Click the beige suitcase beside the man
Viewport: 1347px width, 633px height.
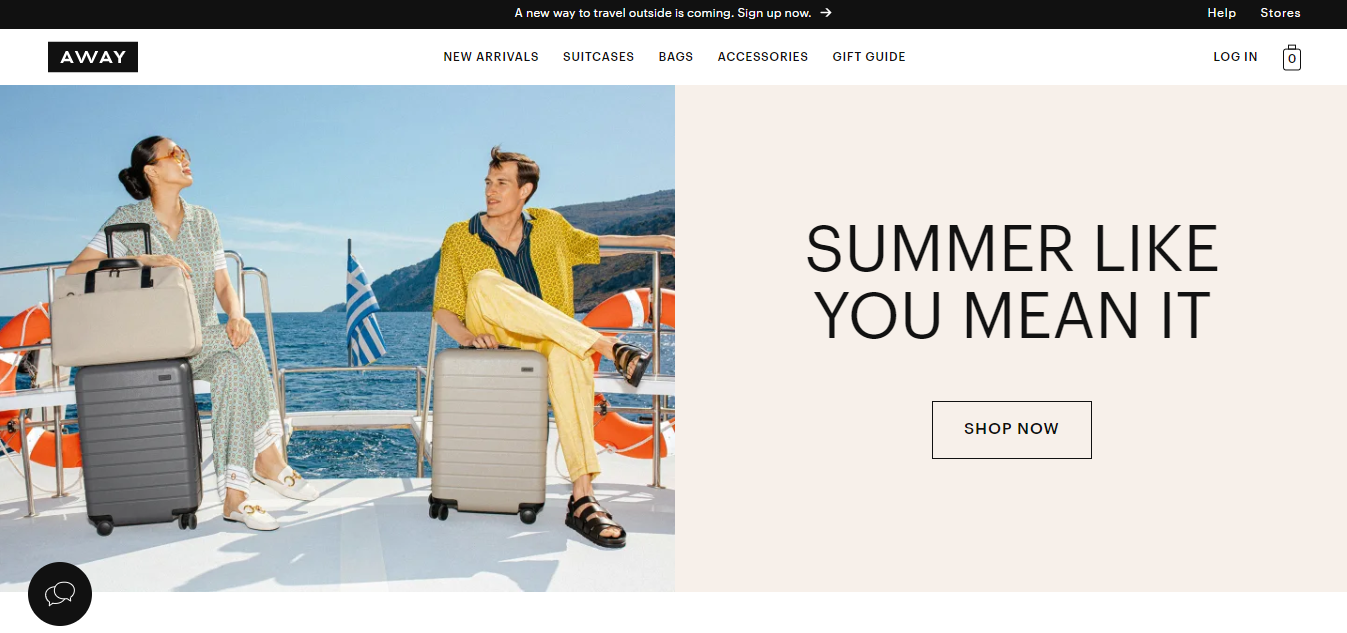point(488,432)
